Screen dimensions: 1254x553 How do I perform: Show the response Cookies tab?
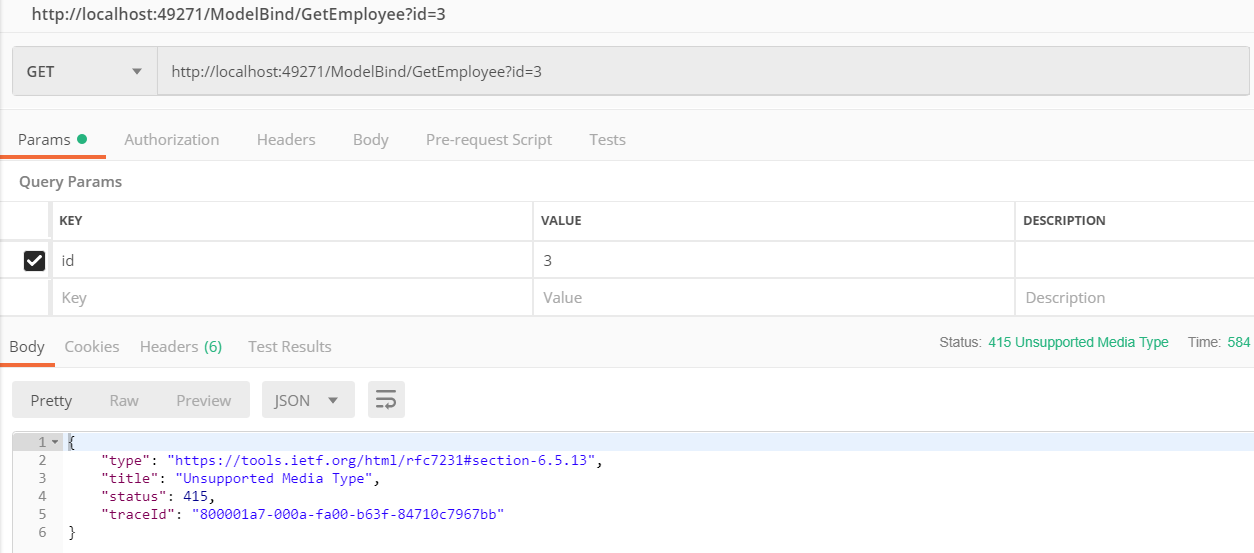click(92, 346)
